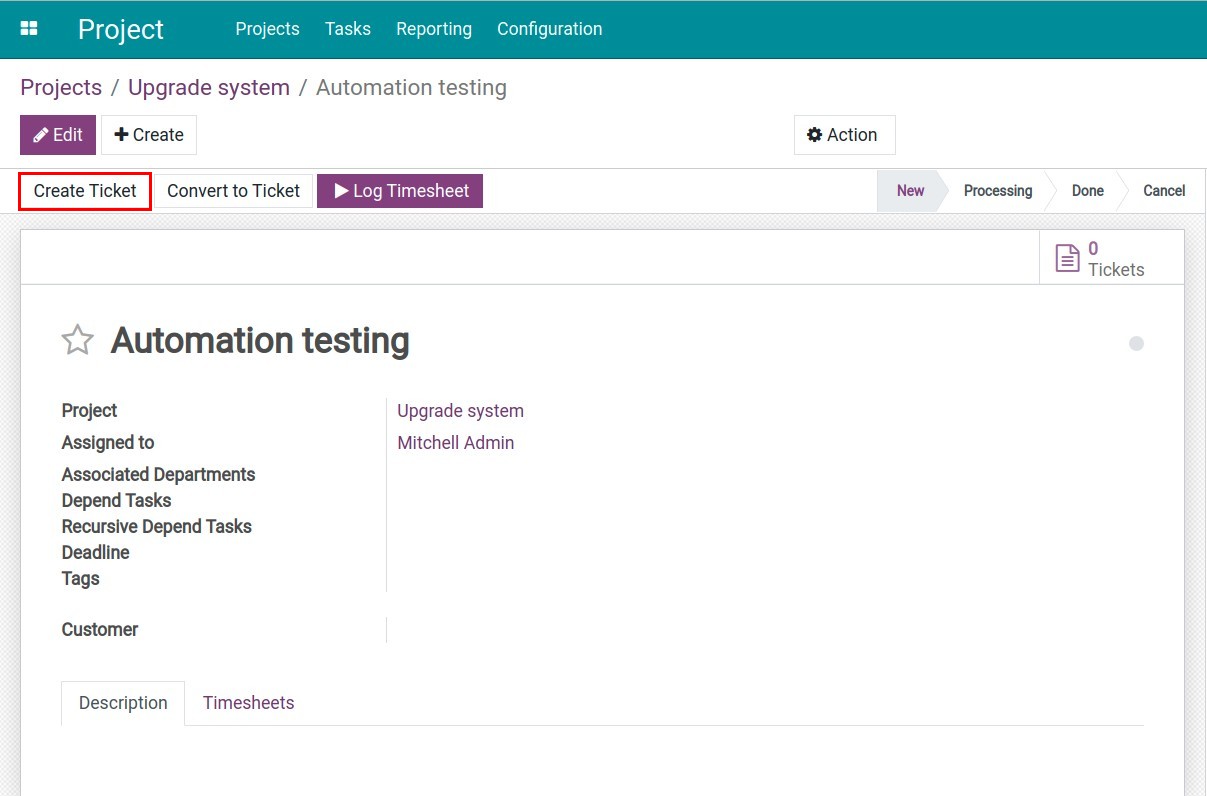Set the task stage to Done
This screenshot has height=796, width=1207.
pos(1087,190)
